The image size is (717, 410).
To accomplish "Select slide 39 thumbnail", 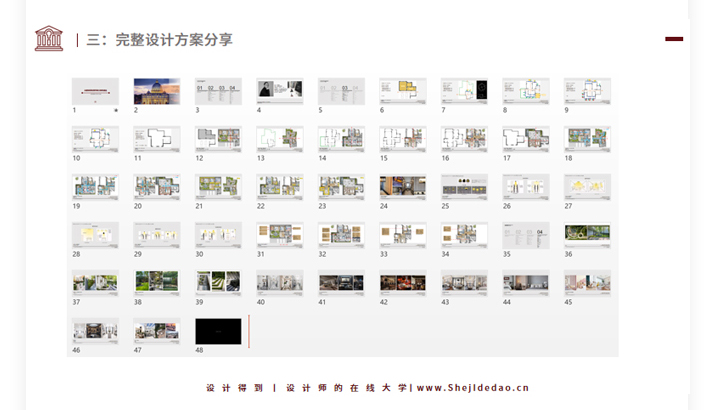I will click(218, 283).
